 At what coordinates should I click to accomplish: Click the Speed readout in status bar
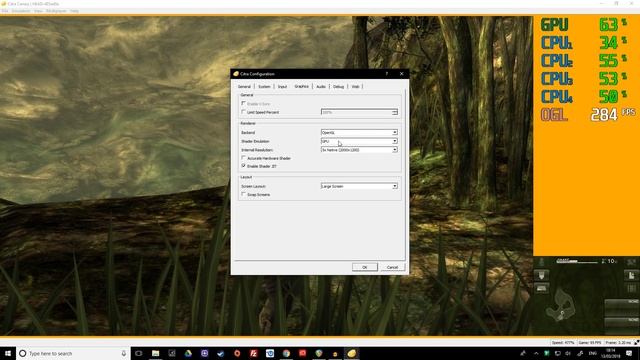pyautogui.click(x=563, y=343)
